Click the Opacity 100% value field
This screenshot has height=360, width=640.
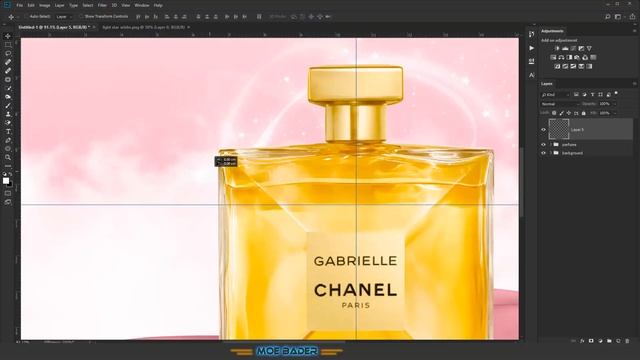tap(604, 104)
